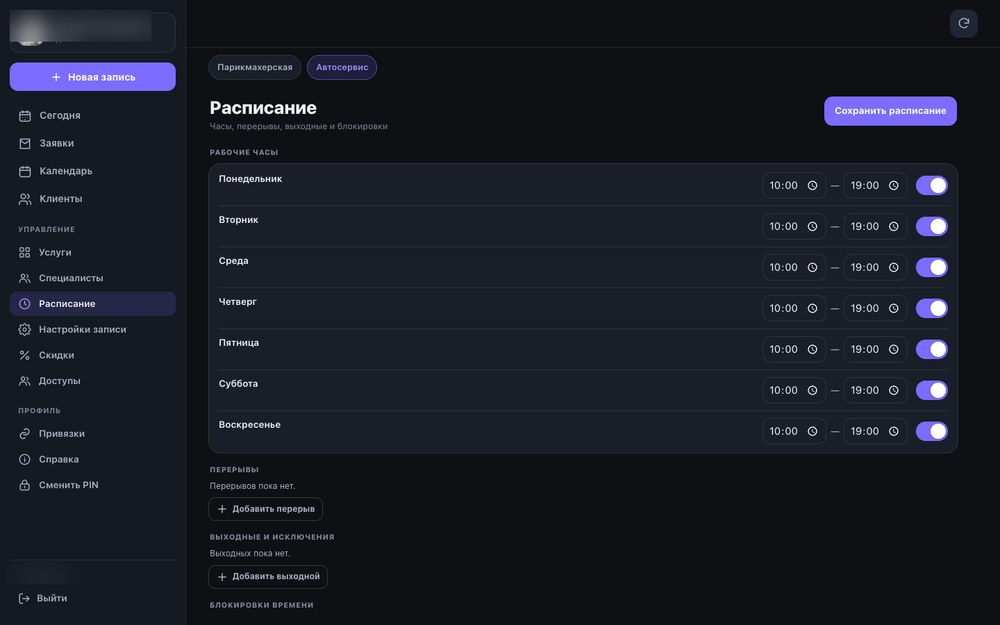Toggle Вторник working day switch
This screenshot has width=1000, height=625.
coord(932,226)
